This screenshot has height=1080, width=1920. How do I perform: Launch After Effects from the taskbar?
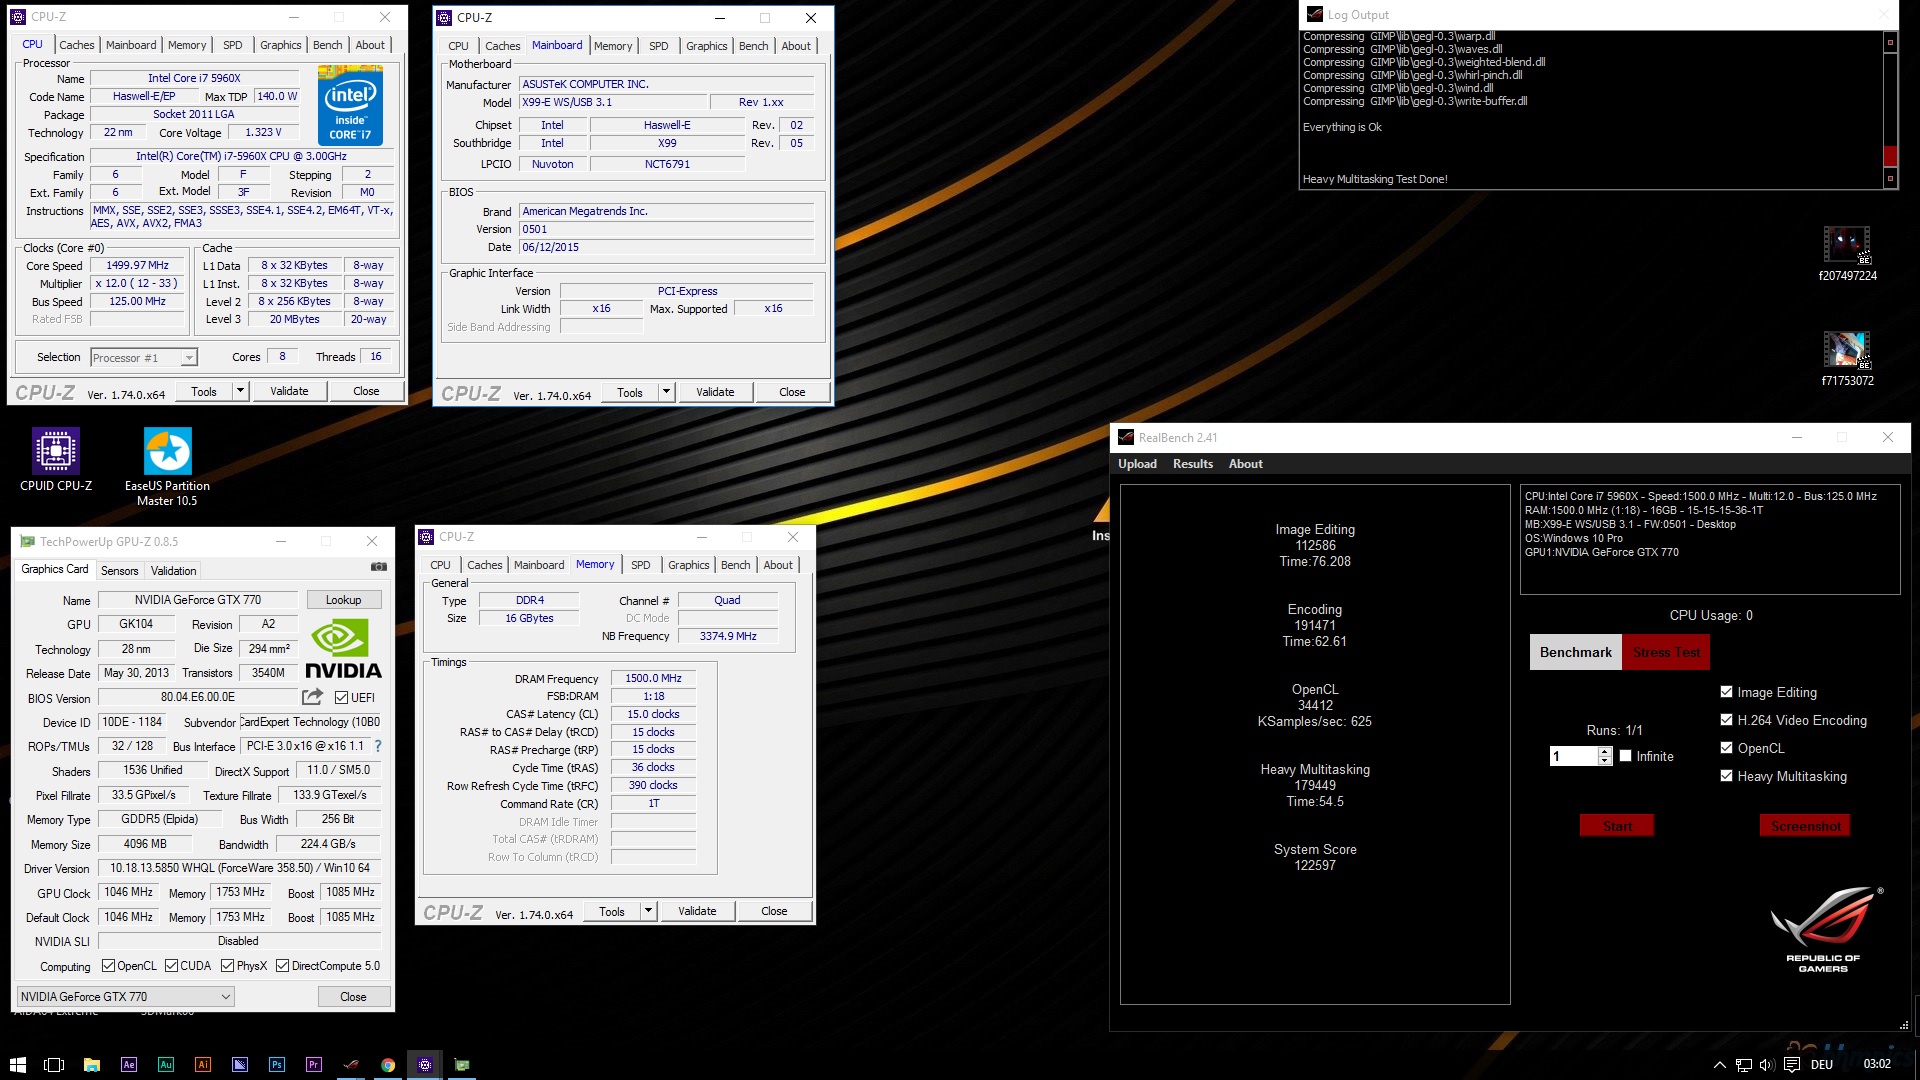128,1064
